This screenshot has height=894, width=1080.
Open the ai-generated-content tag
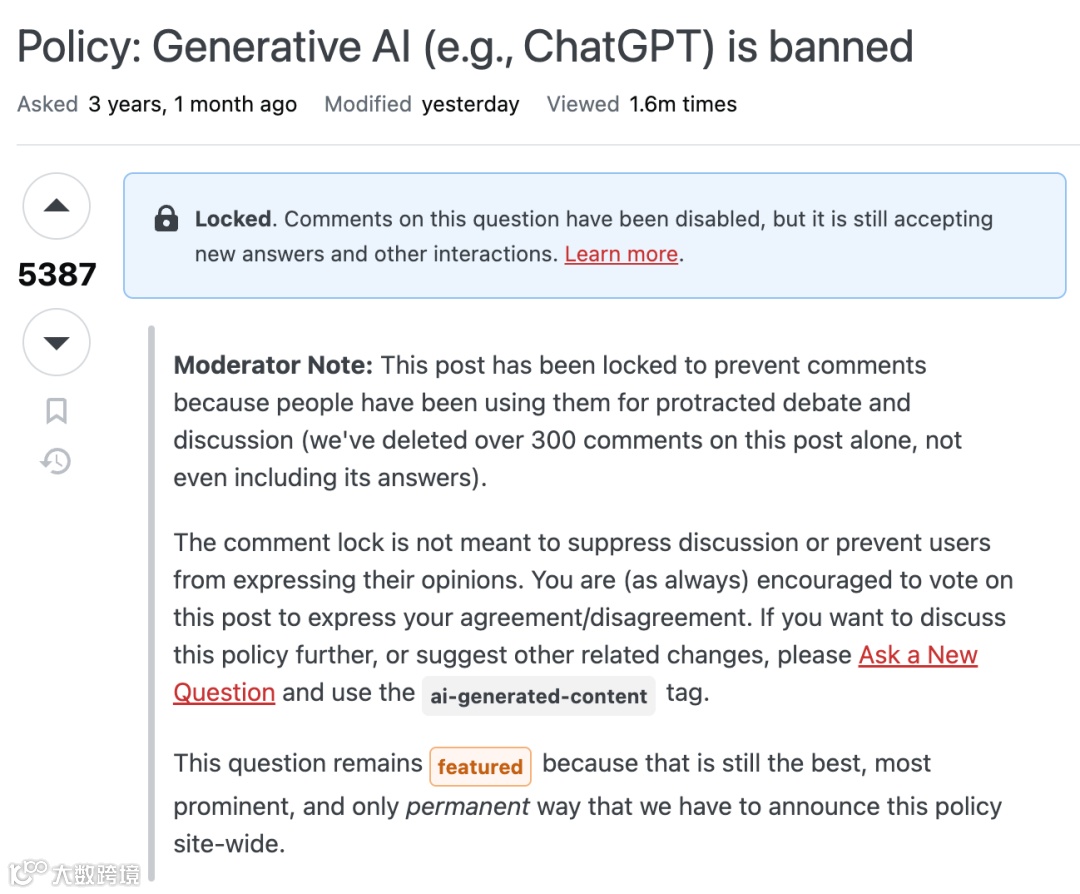(x=539, y=696)
